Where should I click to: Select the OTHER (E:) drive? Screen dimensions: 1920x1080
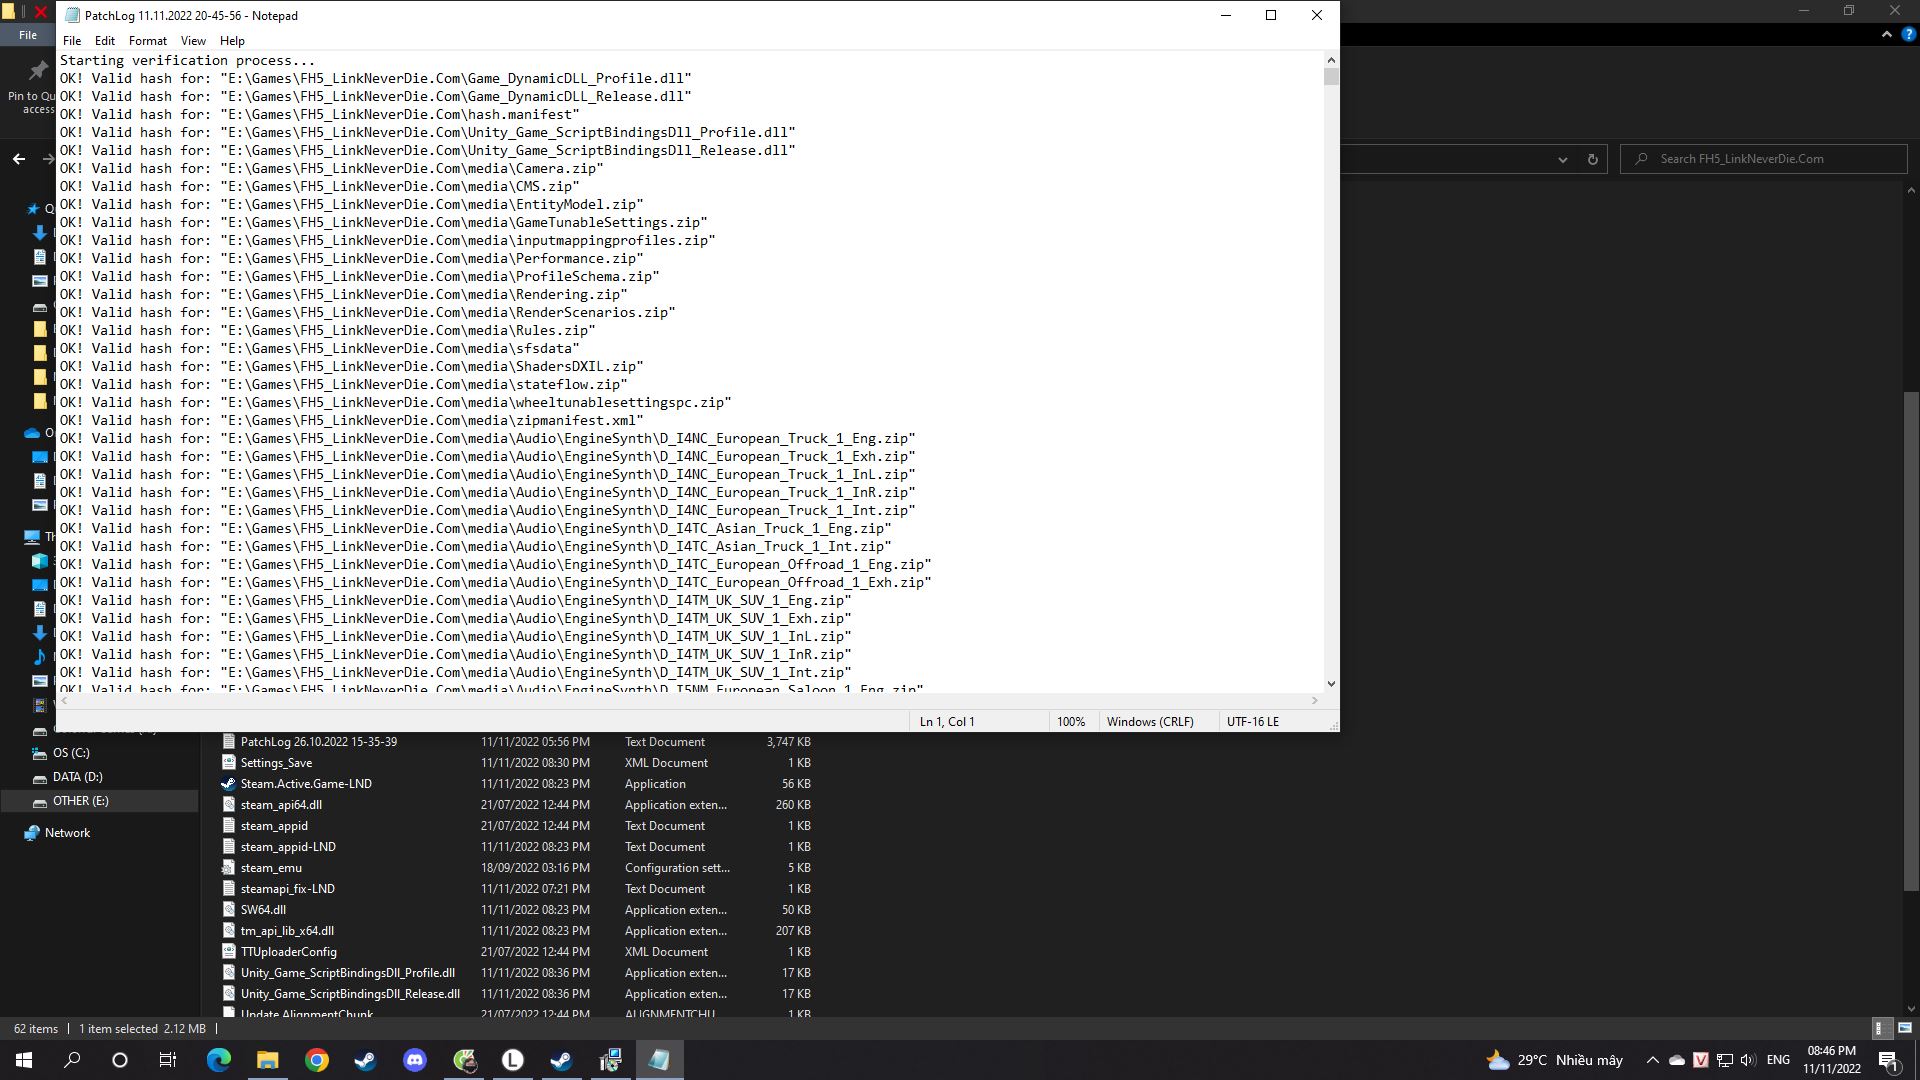tap(80, 801)
